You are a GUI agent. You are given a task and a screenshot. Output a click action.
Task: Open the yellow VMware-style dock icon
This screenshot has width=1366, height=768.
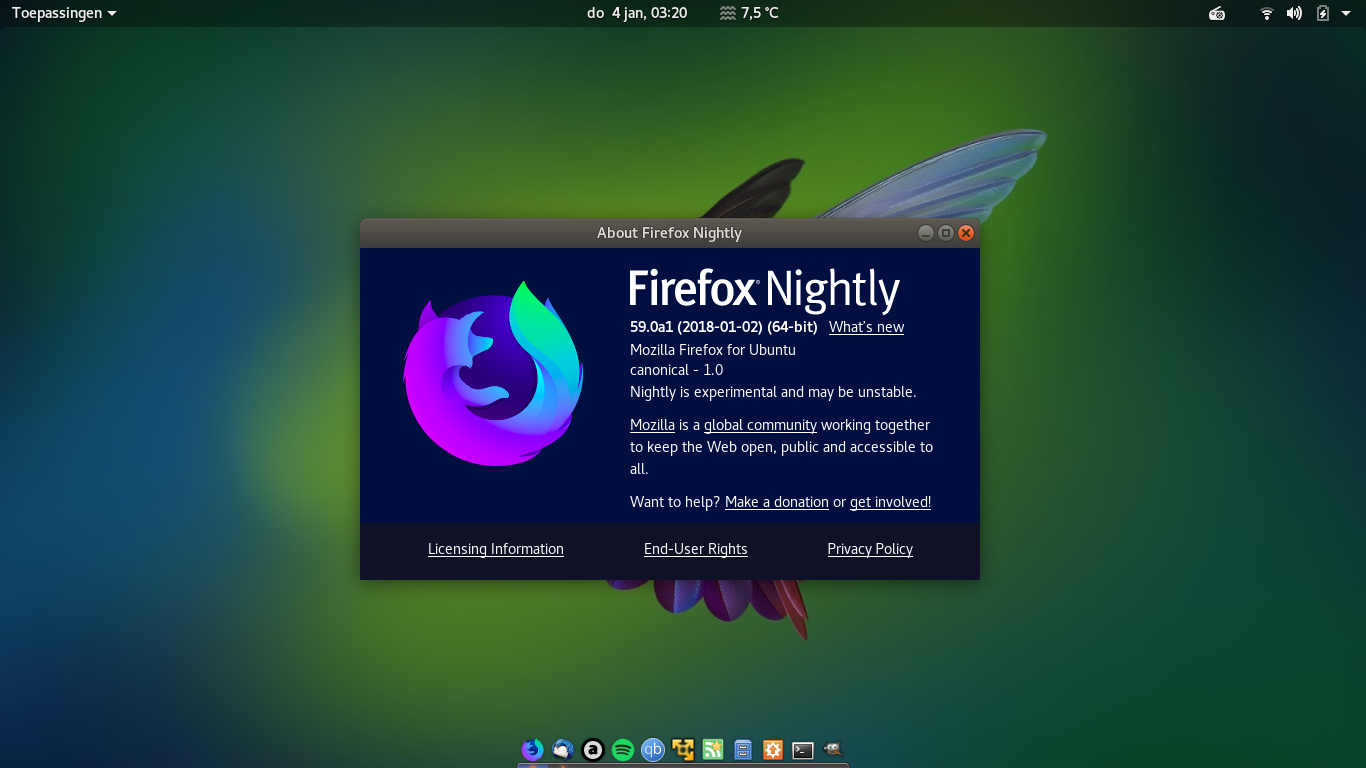683,749
